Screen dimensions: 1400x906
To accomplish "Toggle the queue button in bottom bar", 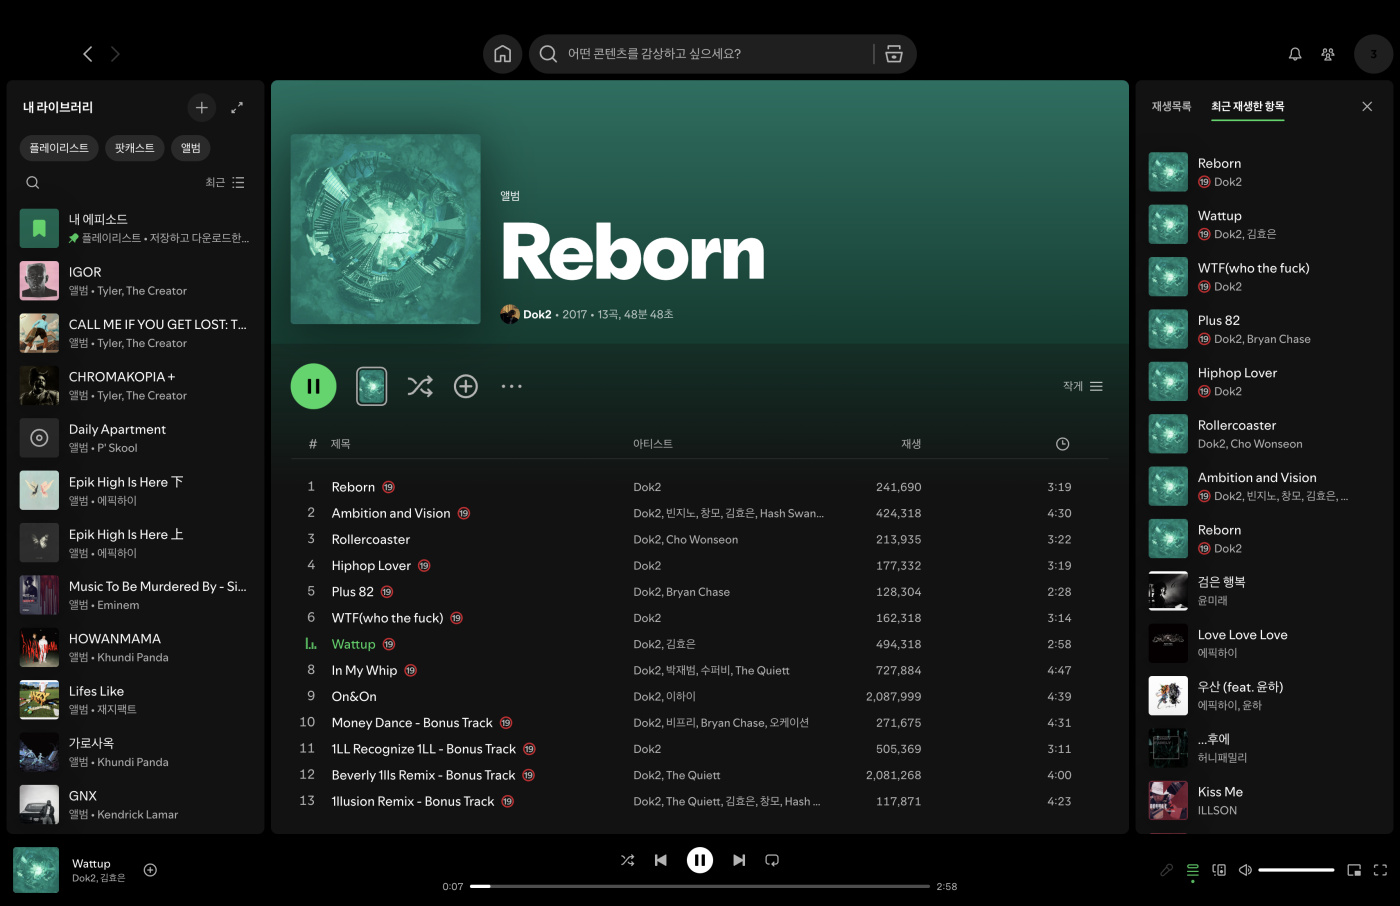I will coord(1193,870).
